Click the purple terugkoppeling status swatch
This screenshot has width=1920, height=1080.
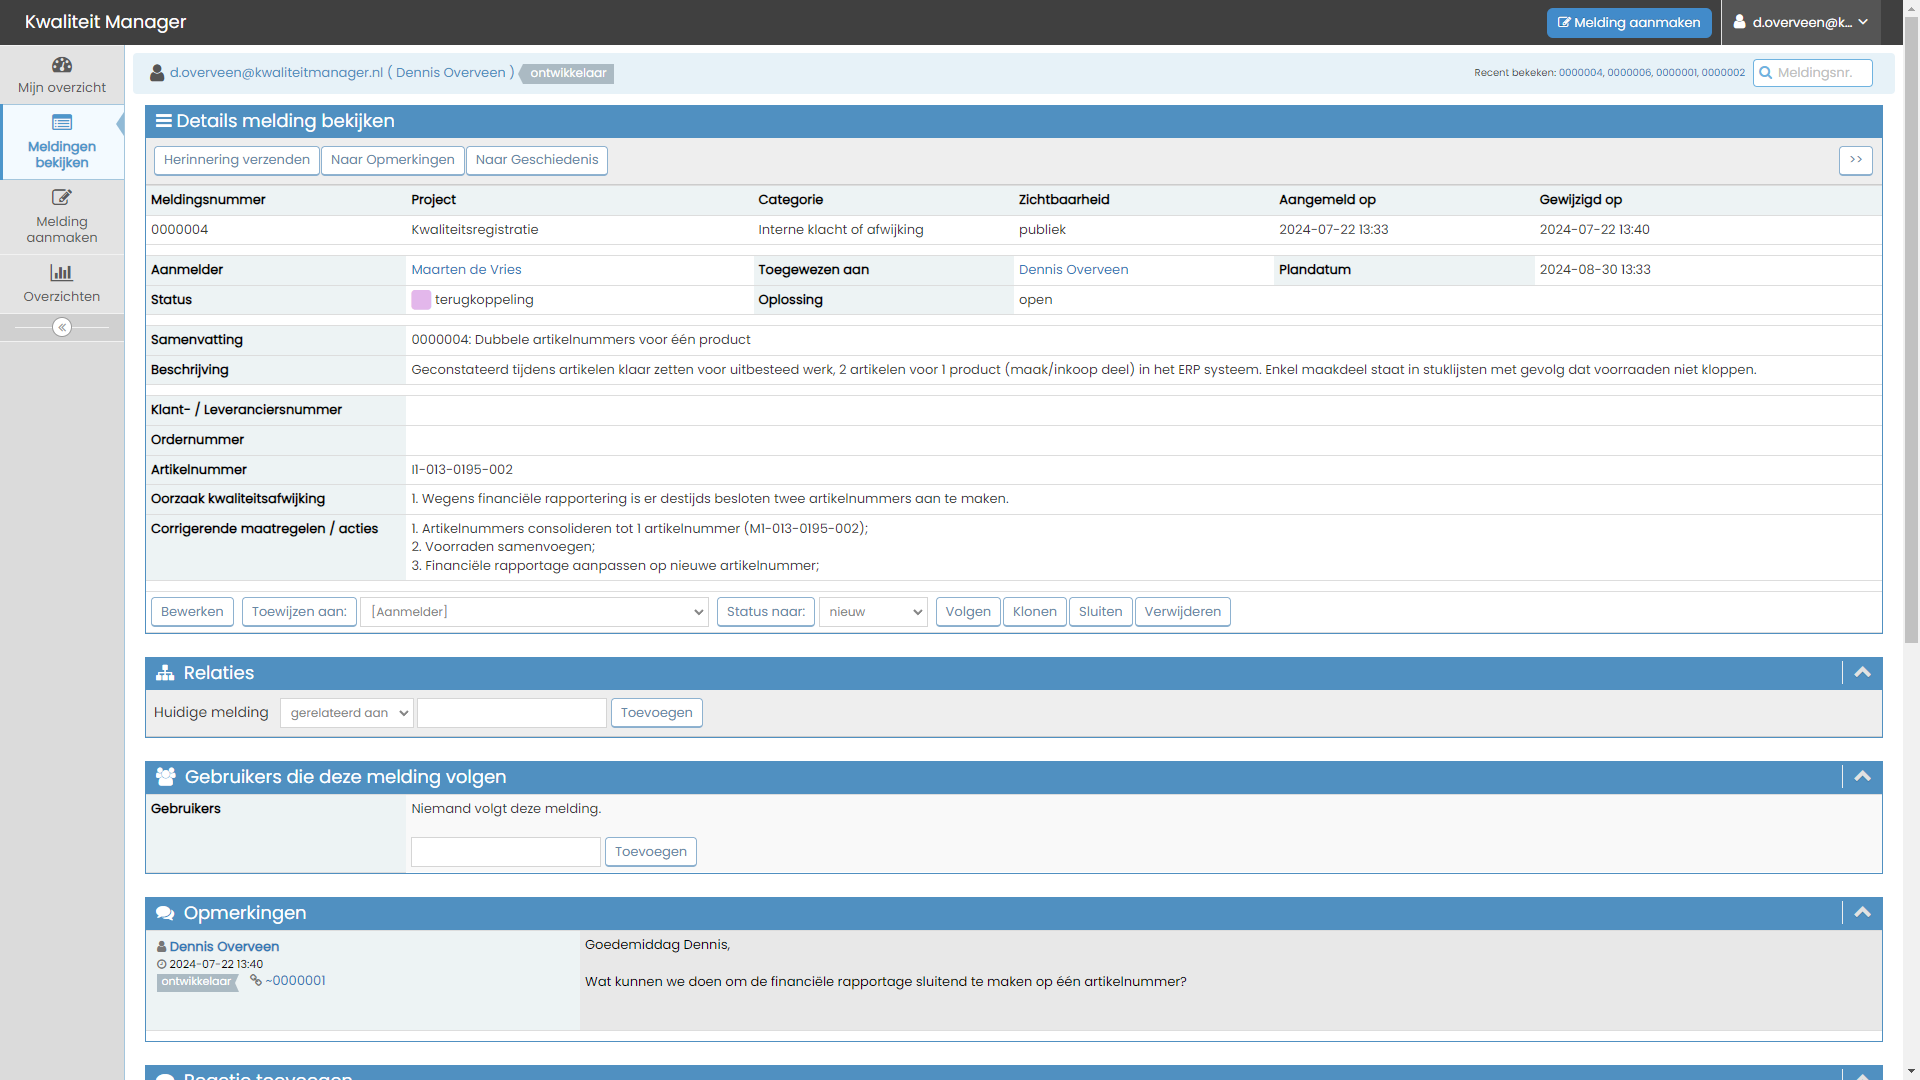click(421, 300)
